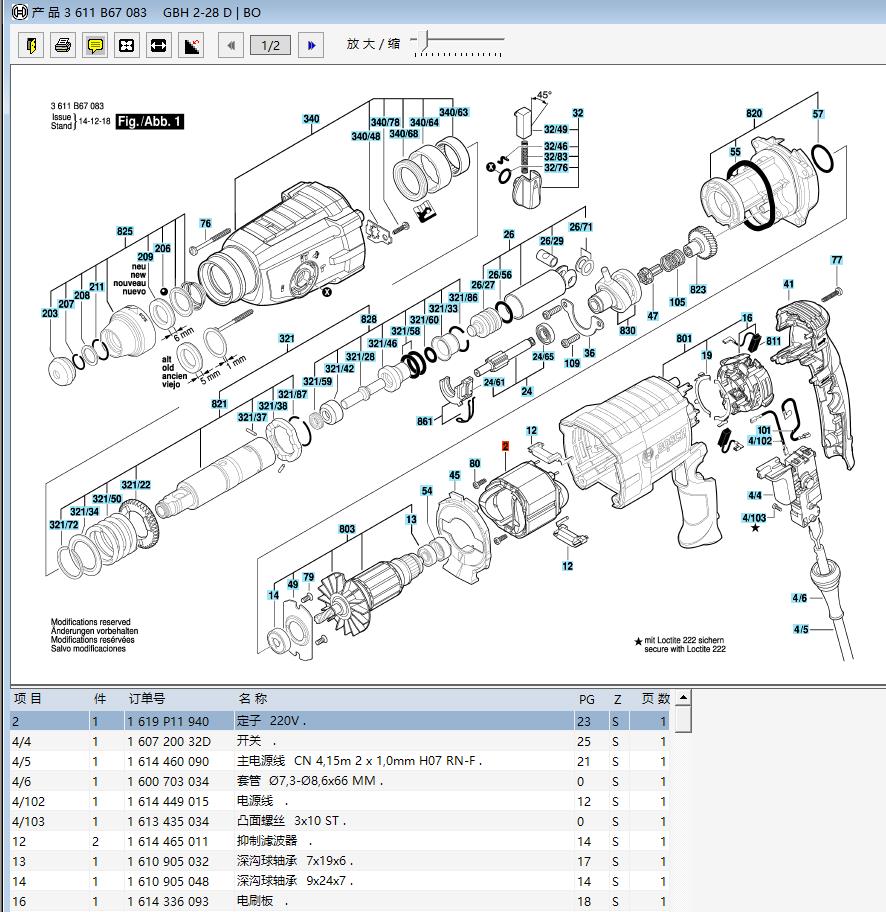Click part label 32 on the diagram

(578, 113)
